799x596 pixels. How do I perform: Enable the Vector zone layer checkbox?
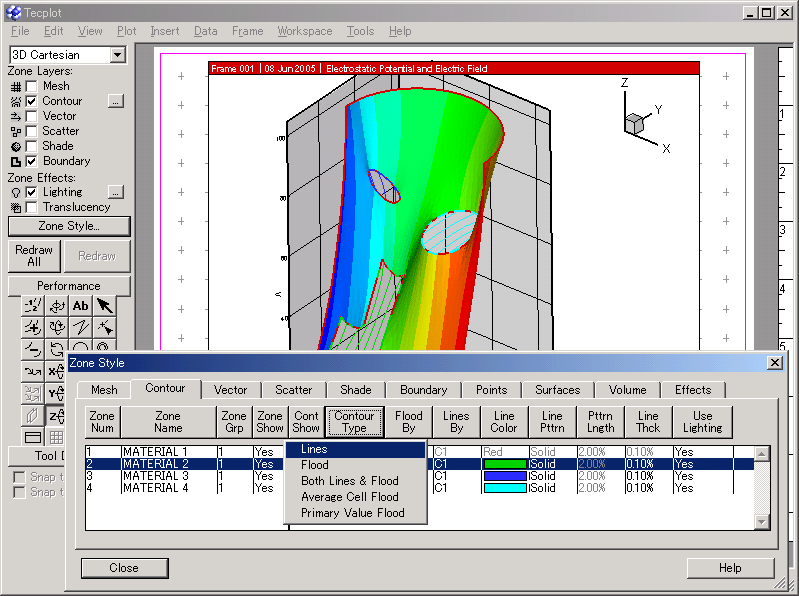pos(32,117)
